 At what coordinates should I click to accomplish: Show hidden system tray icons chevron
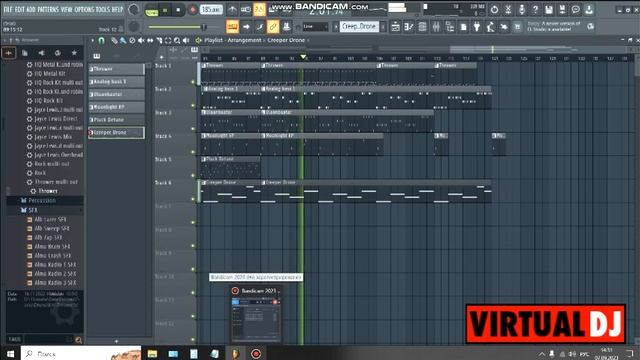[542, 354]
